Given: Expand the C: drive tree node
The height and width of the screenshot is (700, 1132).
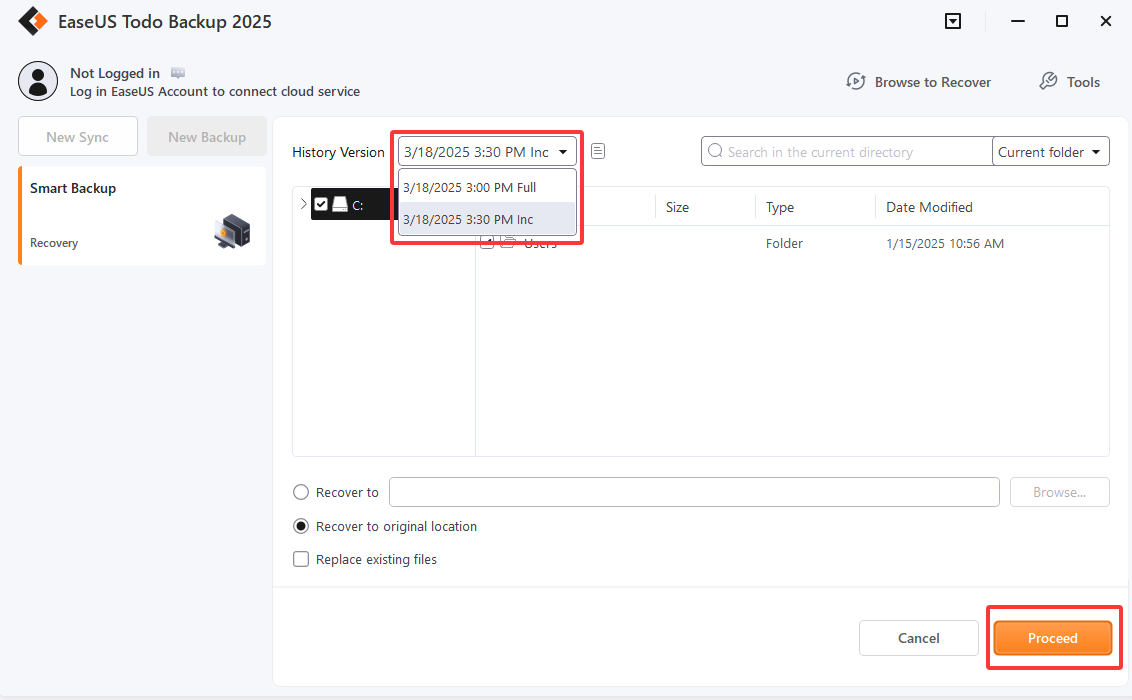Looking at the screenshot, I should (303, 204).
